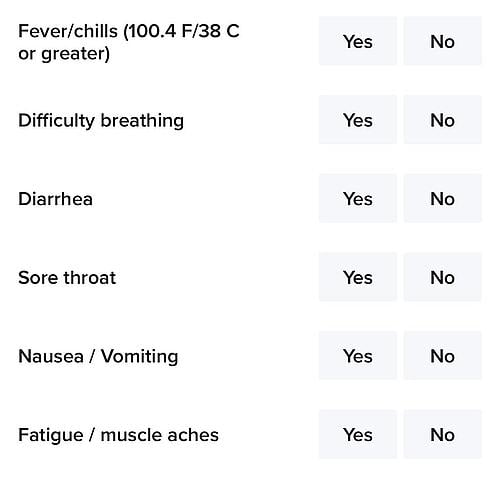Click the Difficulty breathing label
The width and height of the screenshot is (500, 480).
pos(101,121)
